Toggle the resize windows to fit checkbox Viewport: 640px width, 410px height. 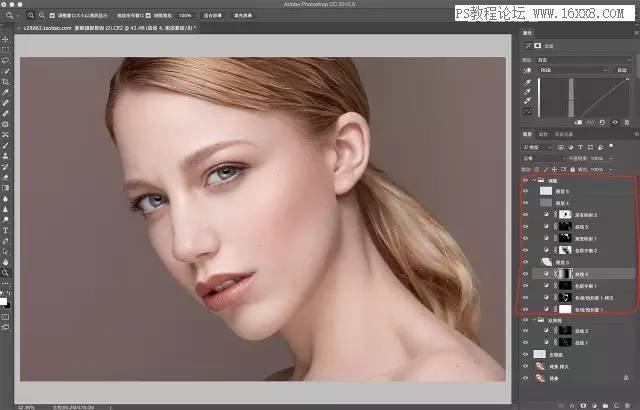52,16
